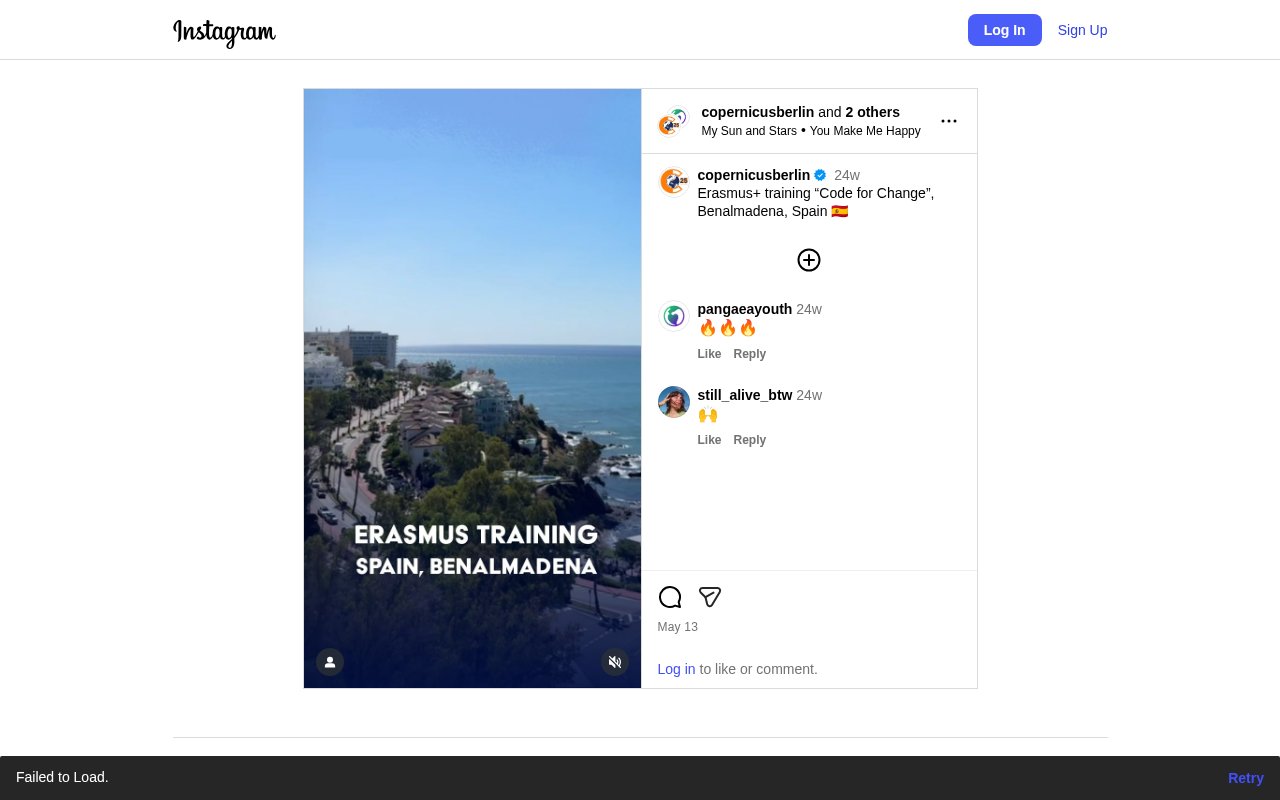Load more comments with plus icon
1280x800 pixels.
click(809, 260)
